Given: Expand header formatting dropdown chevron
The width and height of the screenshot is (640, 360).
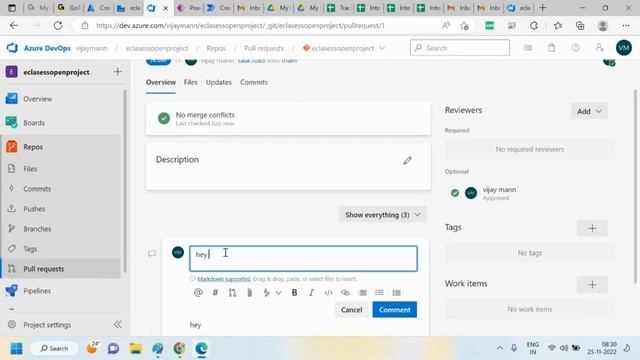Looking at the screenshot, I should [278, 293].
